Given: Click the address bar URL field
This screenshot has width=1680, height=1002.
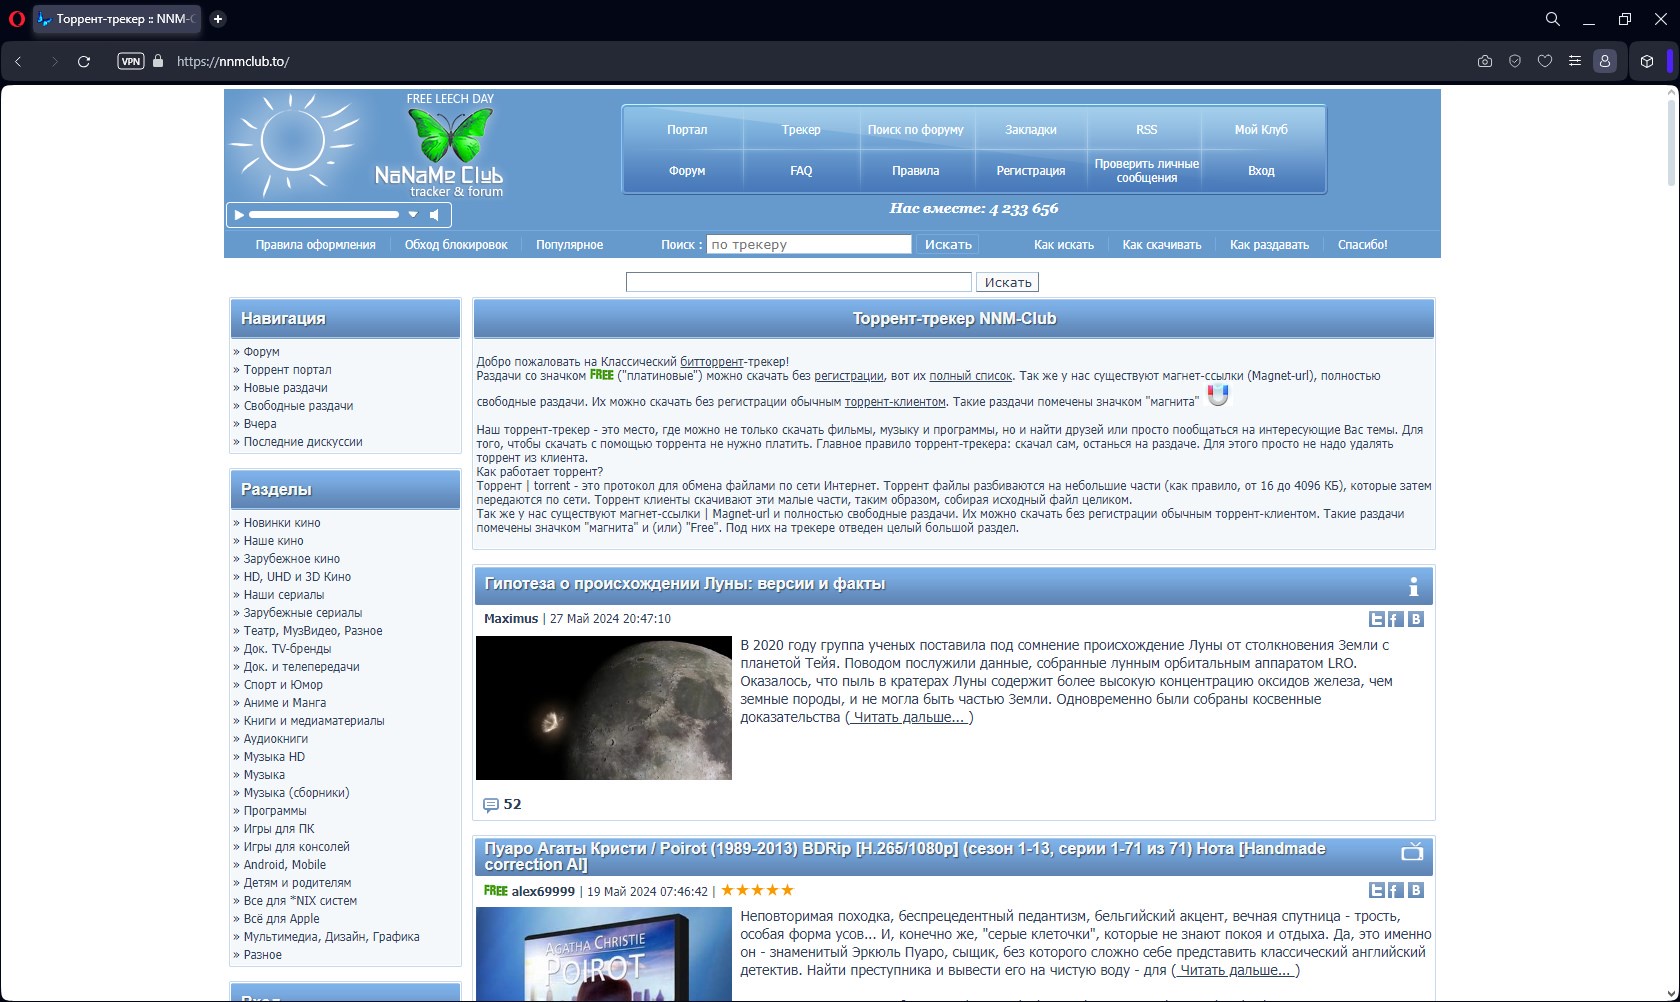Looking at the screenshot, I should 800,61.
